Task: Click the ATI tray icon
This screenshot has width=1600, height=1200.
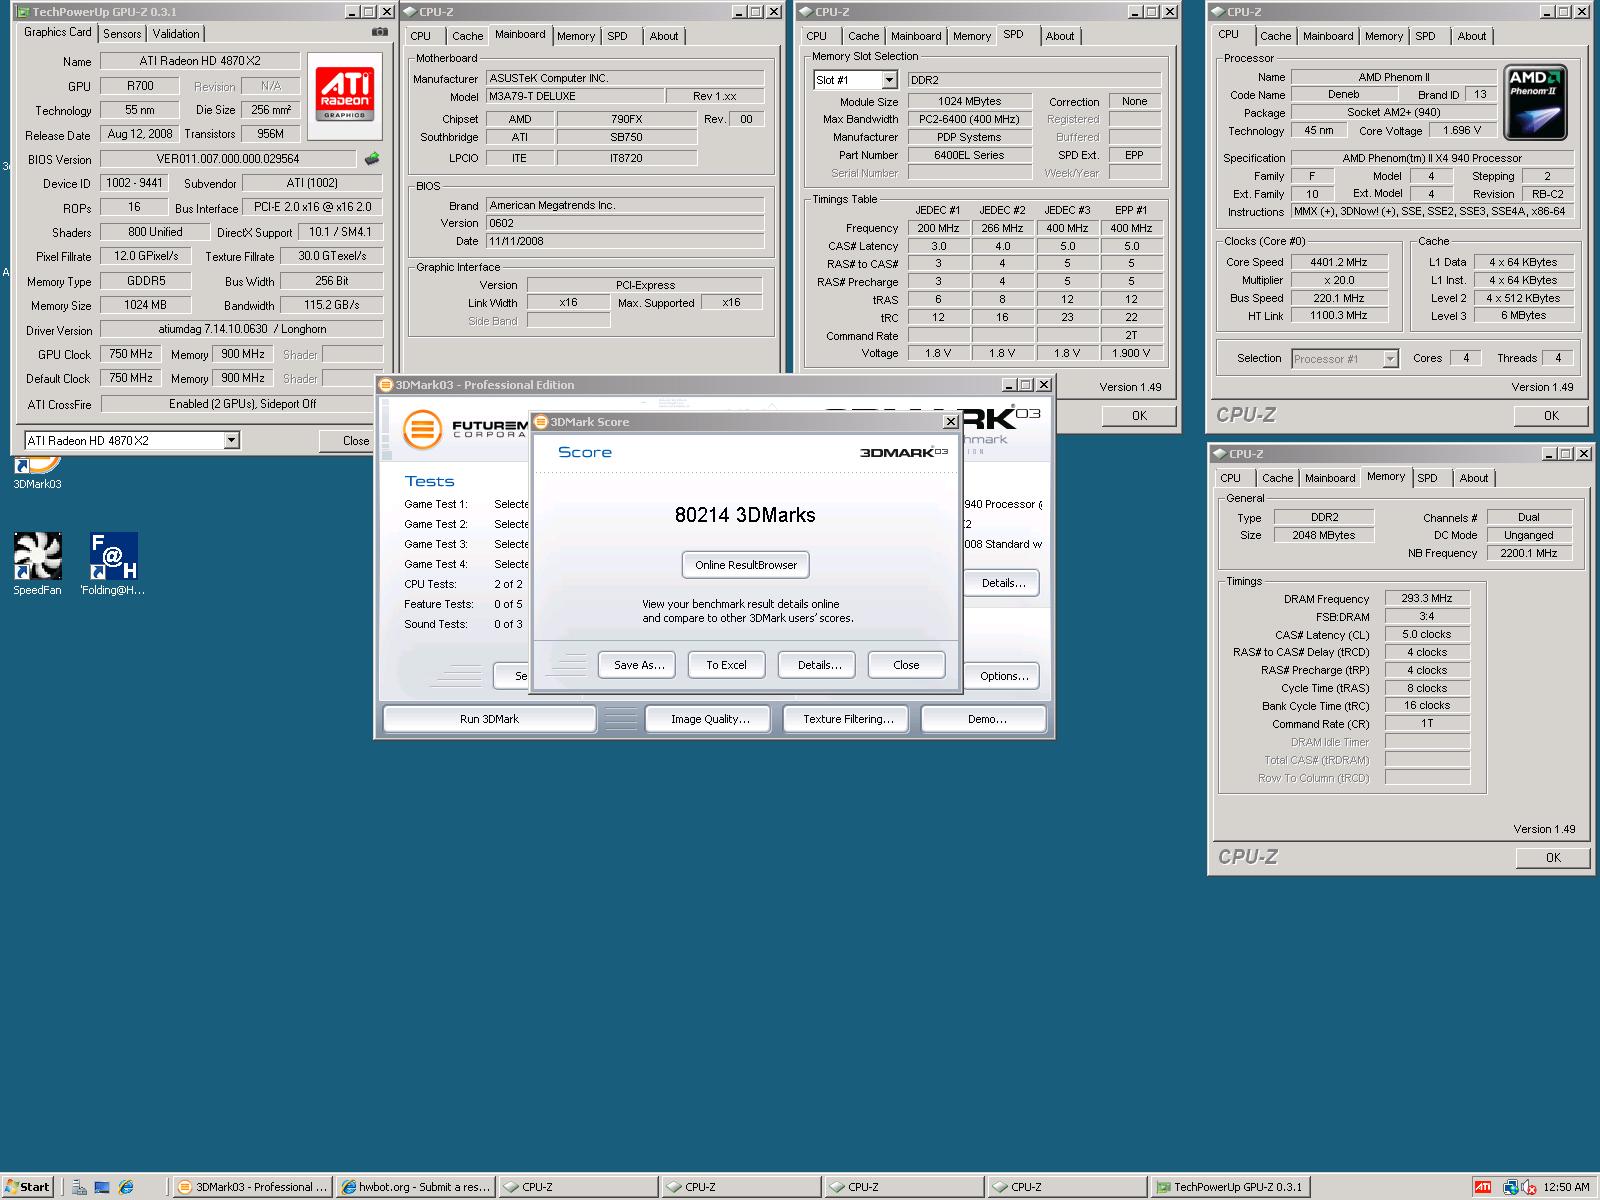Action: (1483, 1187)
